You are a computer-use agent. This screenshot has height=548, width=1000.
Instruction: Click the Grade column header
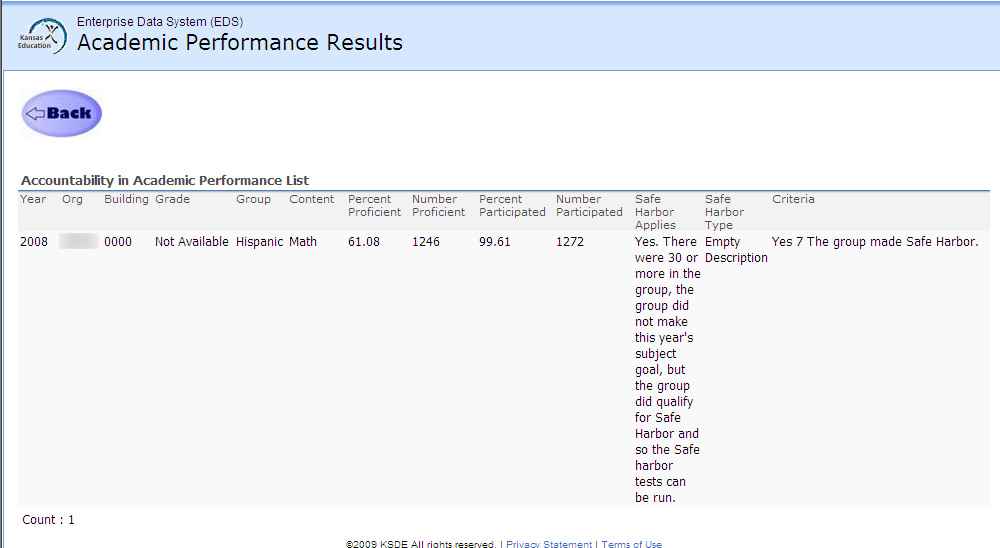coord(172,199)
